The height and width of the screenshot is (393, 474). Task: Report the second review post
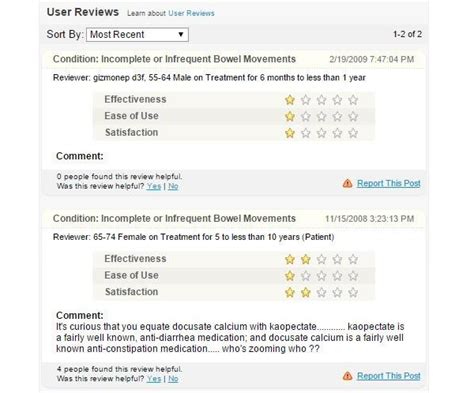[389, 376]
